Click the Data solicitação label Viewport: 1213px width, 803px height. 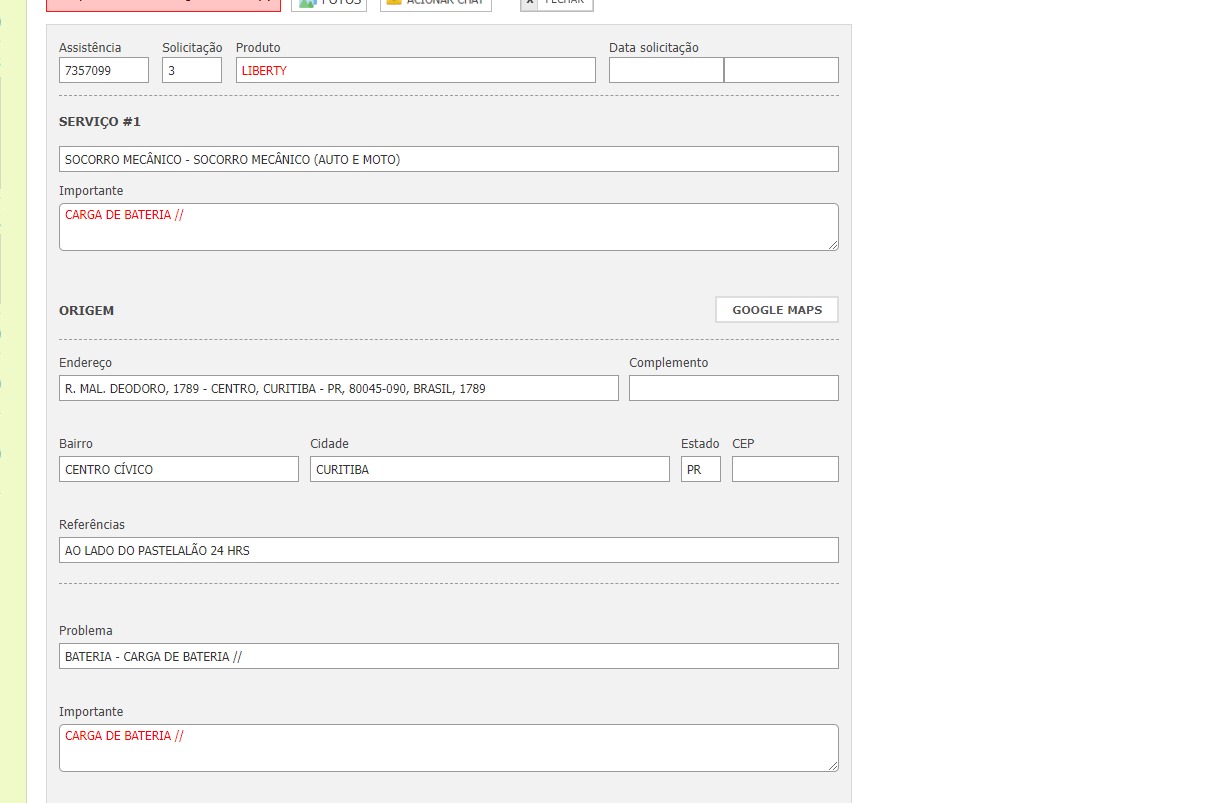pos(654,47)
